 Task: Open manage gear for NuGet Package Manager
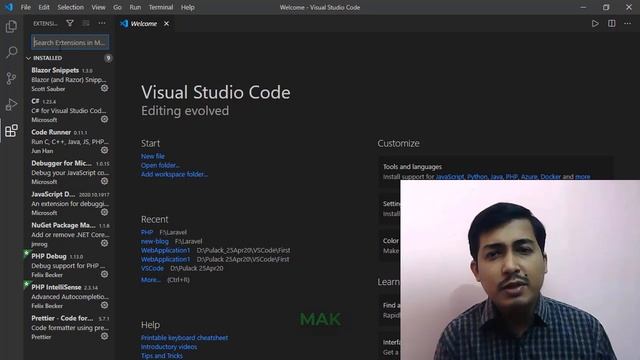[104, 243]
